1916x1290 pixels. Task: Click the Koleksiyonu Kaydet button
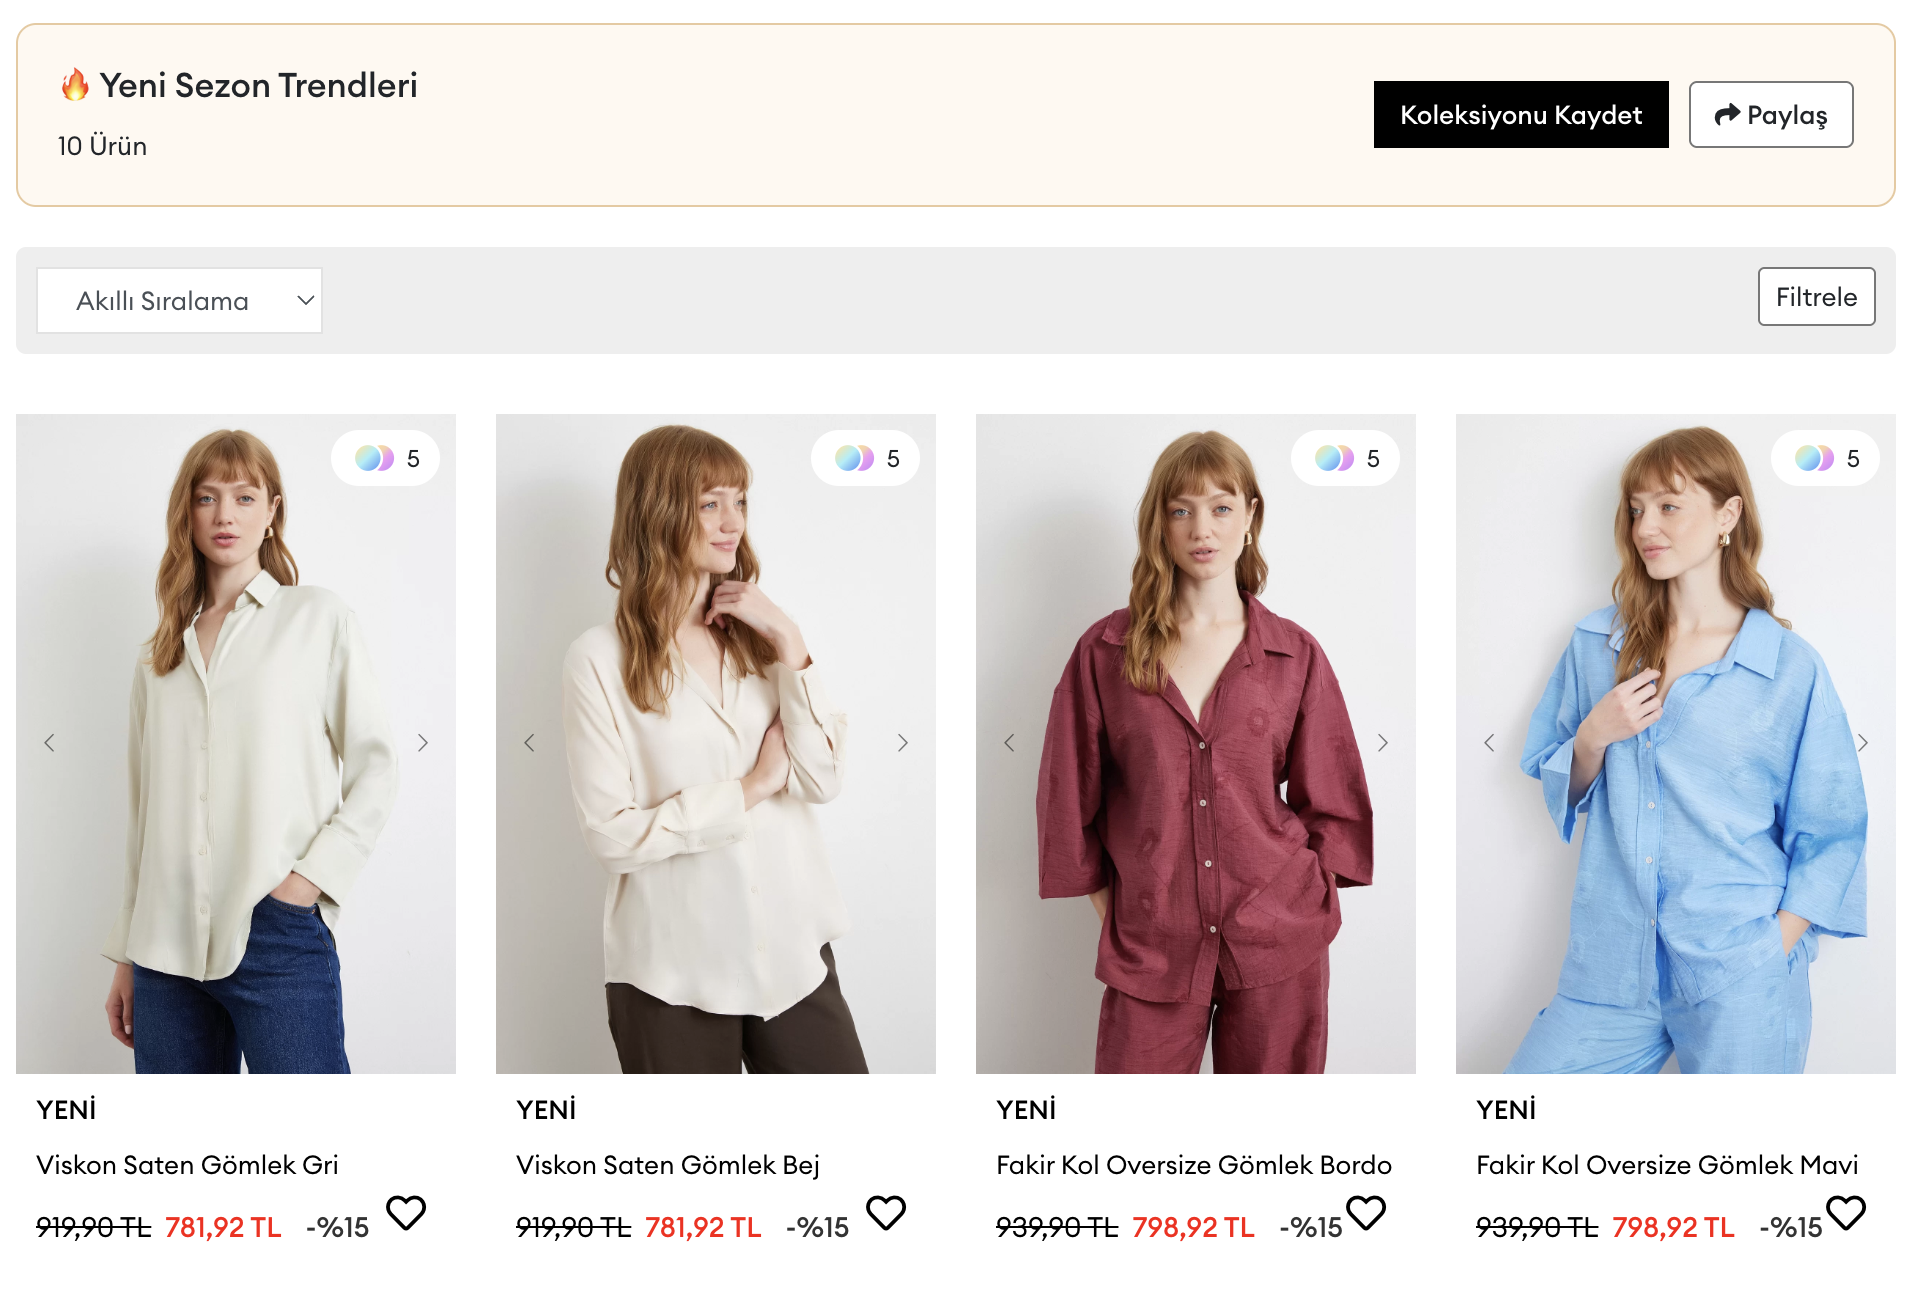tap(1520, 115)
